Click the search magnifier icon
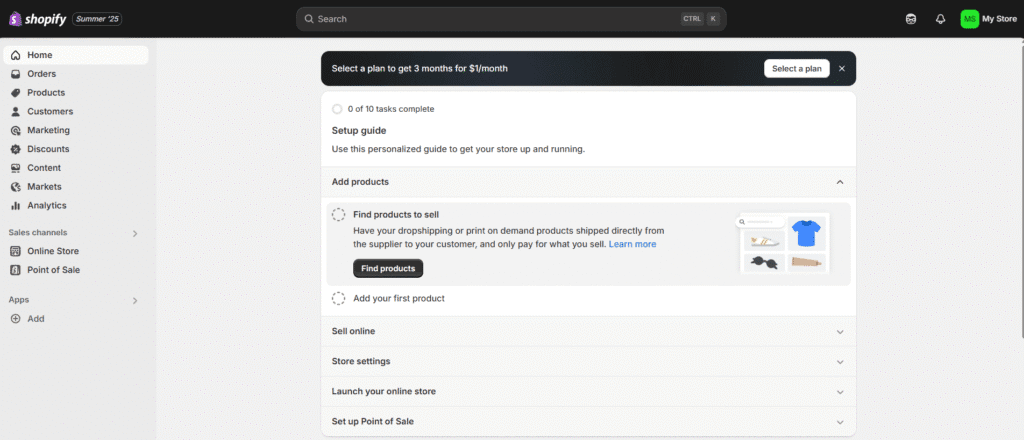This screenshot has width=1024, height=440. (x=309, y=19)
